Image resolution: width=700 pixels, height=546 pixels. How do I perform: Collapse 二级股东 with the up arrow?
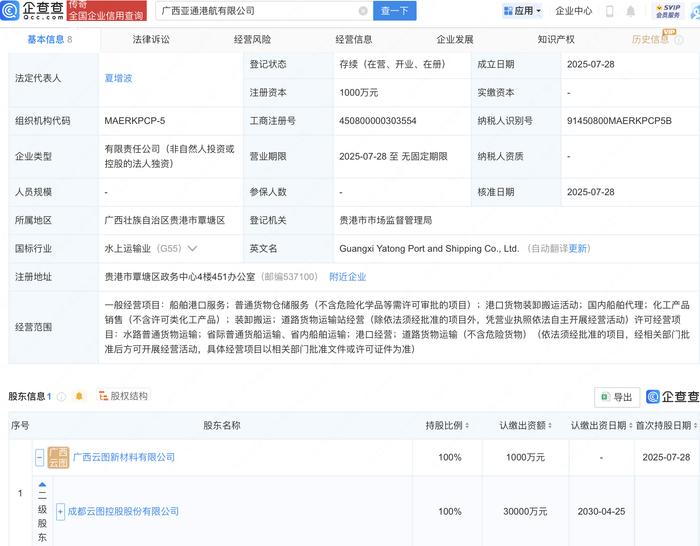pyautogui.click(x=42, y=484)
